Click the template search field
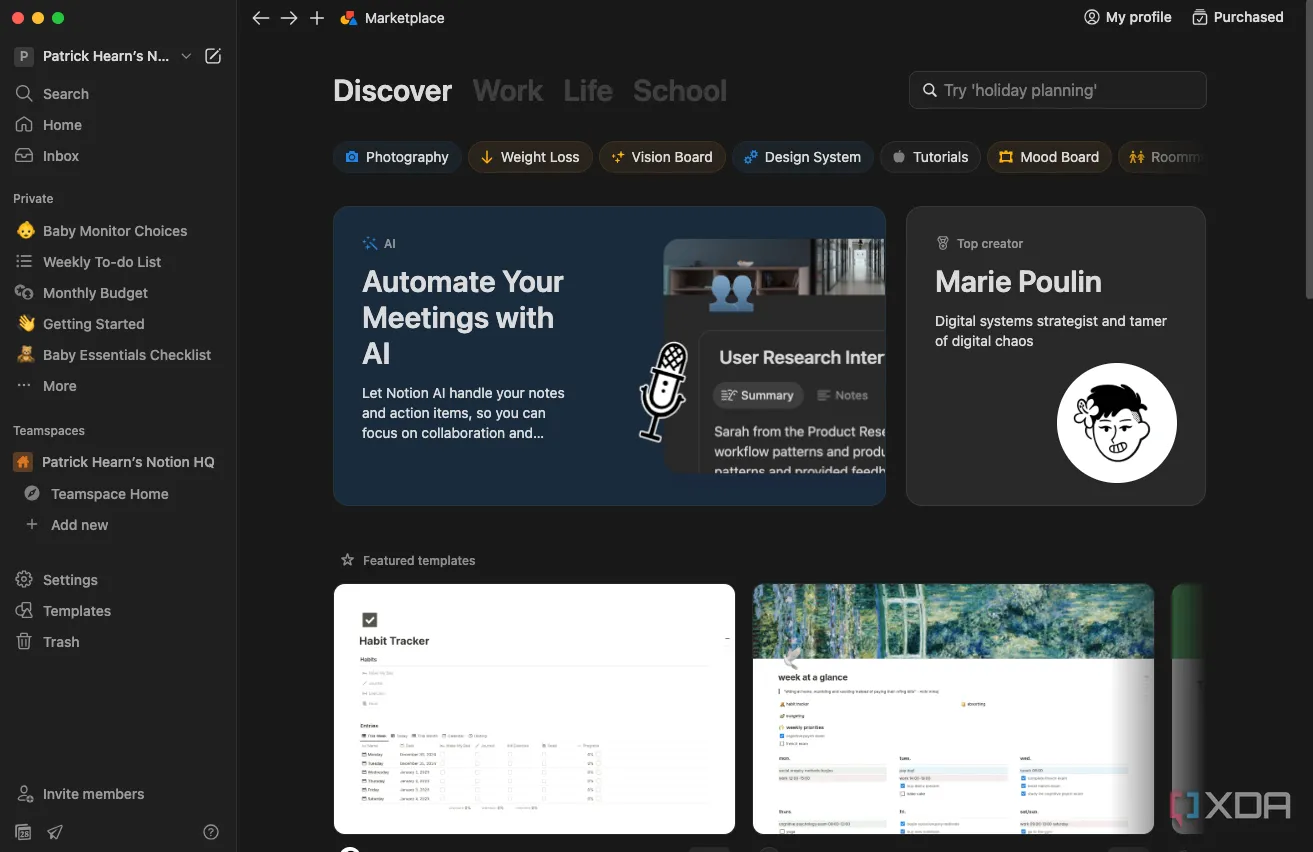Viewport: 1313px width, 852px height. click(x=1057, y=90)
